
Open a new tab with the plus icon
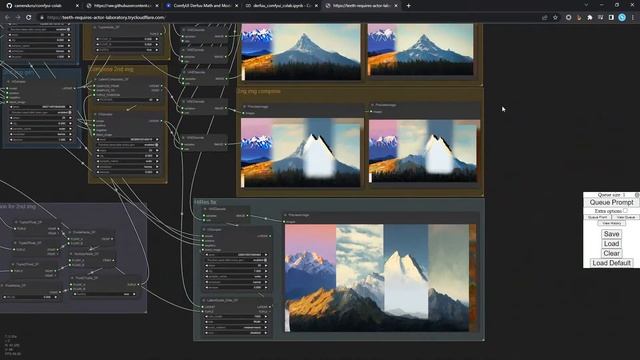coord(408,6)
